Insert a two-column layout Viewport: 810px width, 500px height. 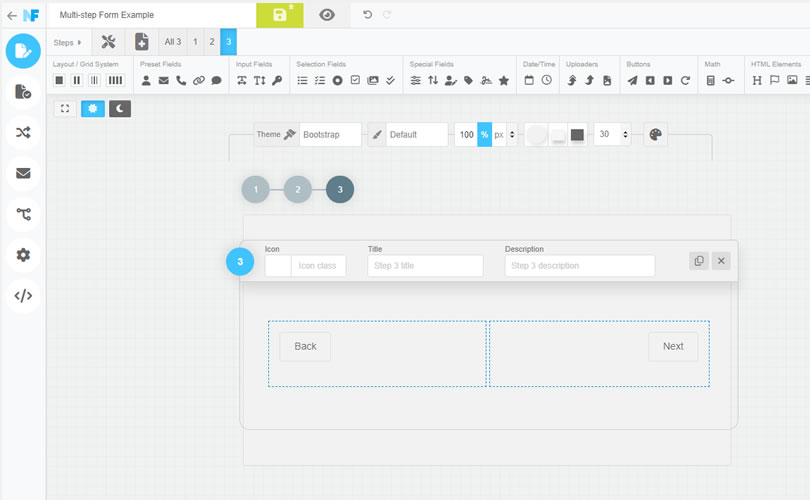[x=76, y=80]
